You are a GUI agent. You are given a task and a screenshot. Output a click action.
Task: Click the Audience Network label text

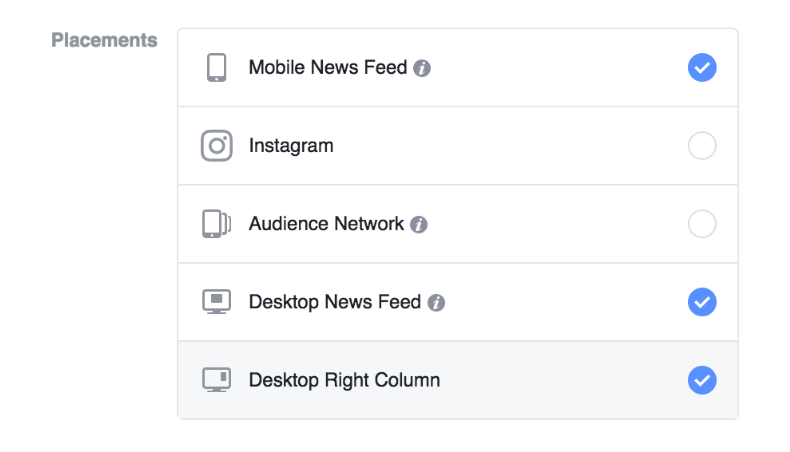pyautogui.click(x=326, y=224)
